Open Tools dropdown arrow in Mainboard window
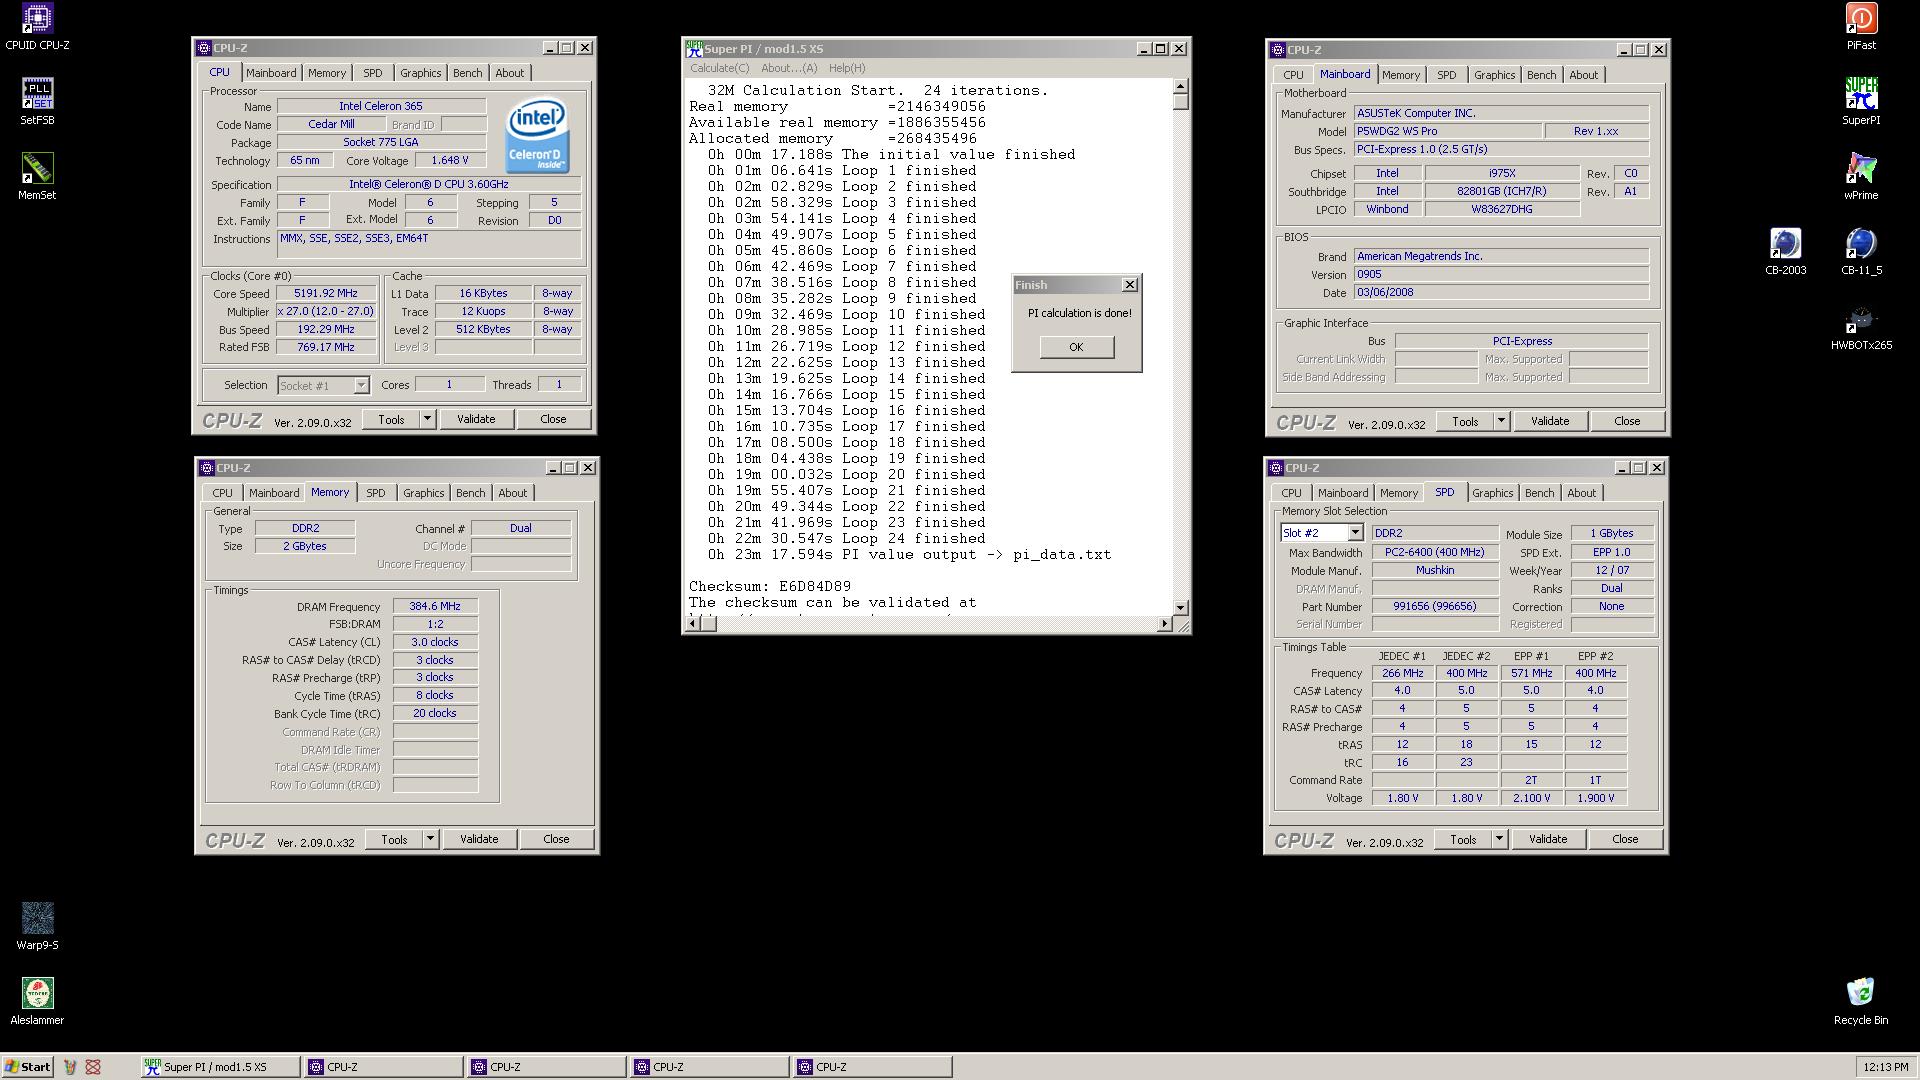The width and height of the screenshot is (1920, 1080). pos(1501,421)
